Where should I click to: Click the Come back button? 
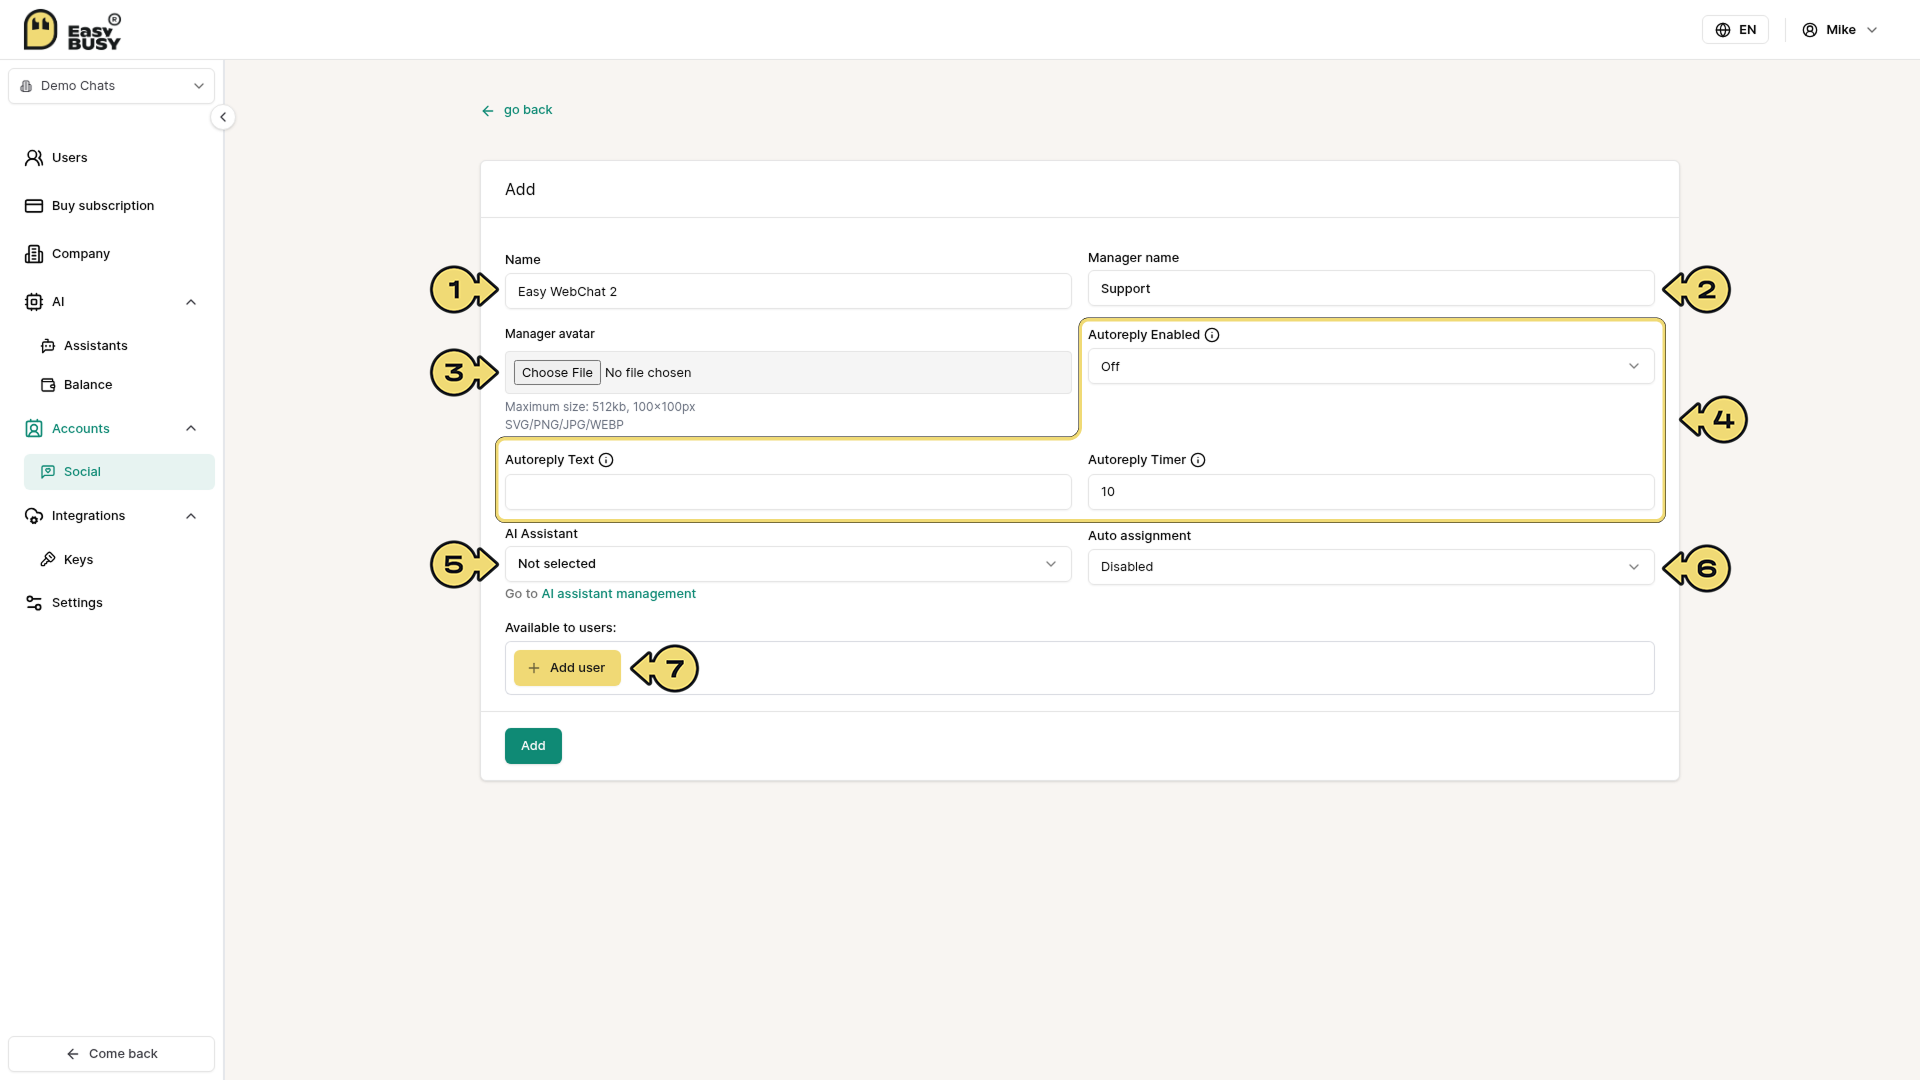(x=112, y=1054)
